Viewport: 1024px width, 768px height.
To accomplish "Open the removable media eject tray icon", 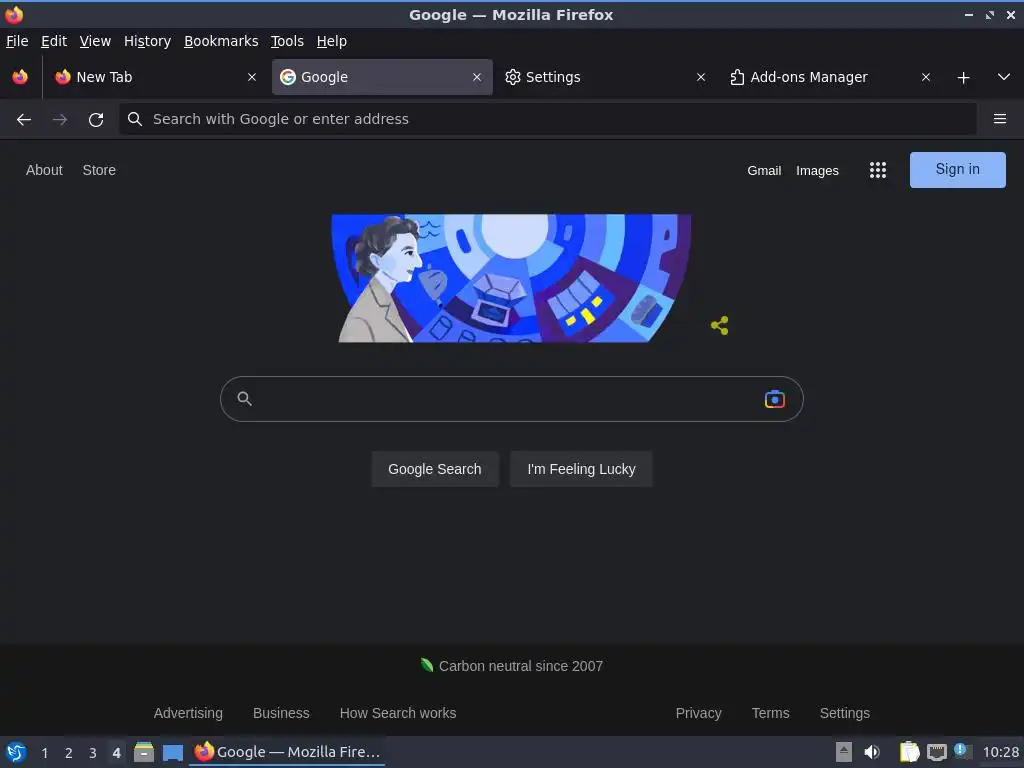I will pyautogui.click(x=844, y=752).
